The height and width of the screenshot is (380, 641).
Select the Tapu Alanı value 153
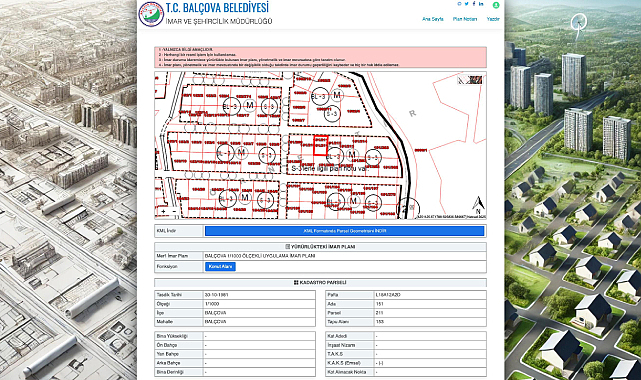point(379,322)
